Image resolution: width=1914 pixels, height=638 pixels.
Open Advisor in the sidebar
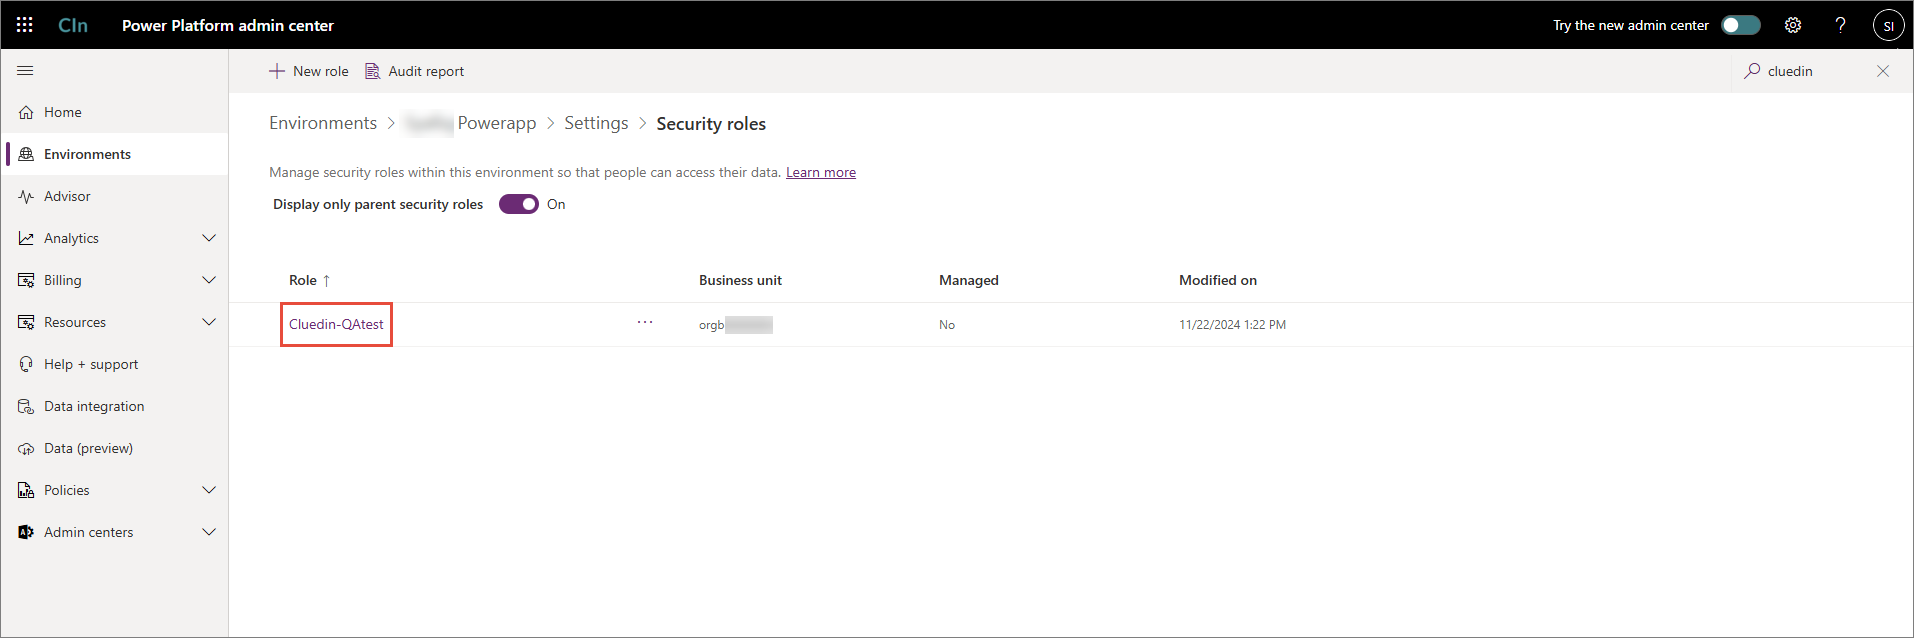click(x=115, y=196)
